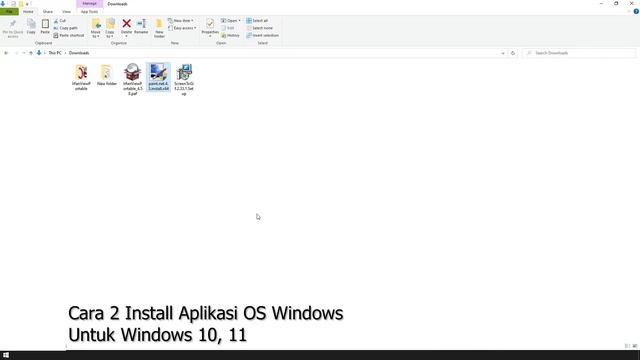
Task: Click Paste shortcut in ribbon
Action: tap(69, 36)
